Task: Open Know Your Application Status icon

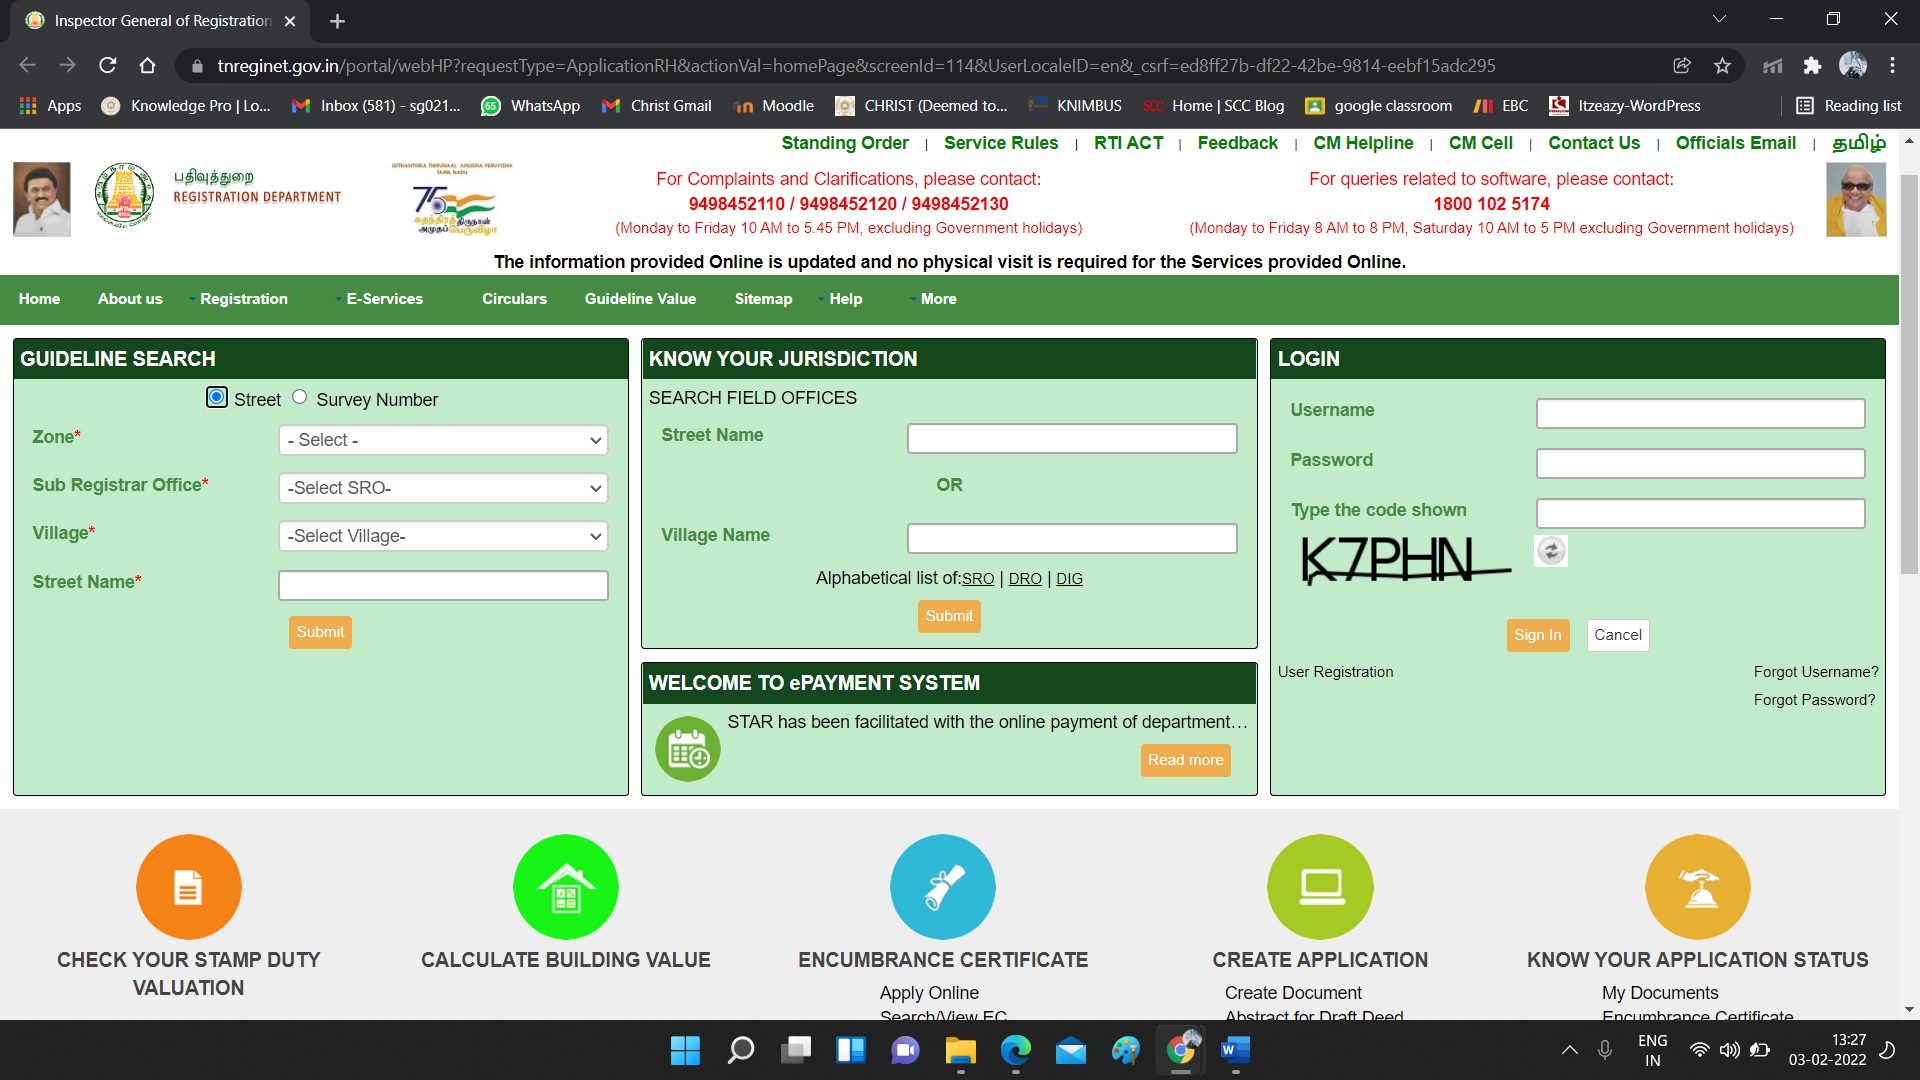Action: [x=1697, y=887]
